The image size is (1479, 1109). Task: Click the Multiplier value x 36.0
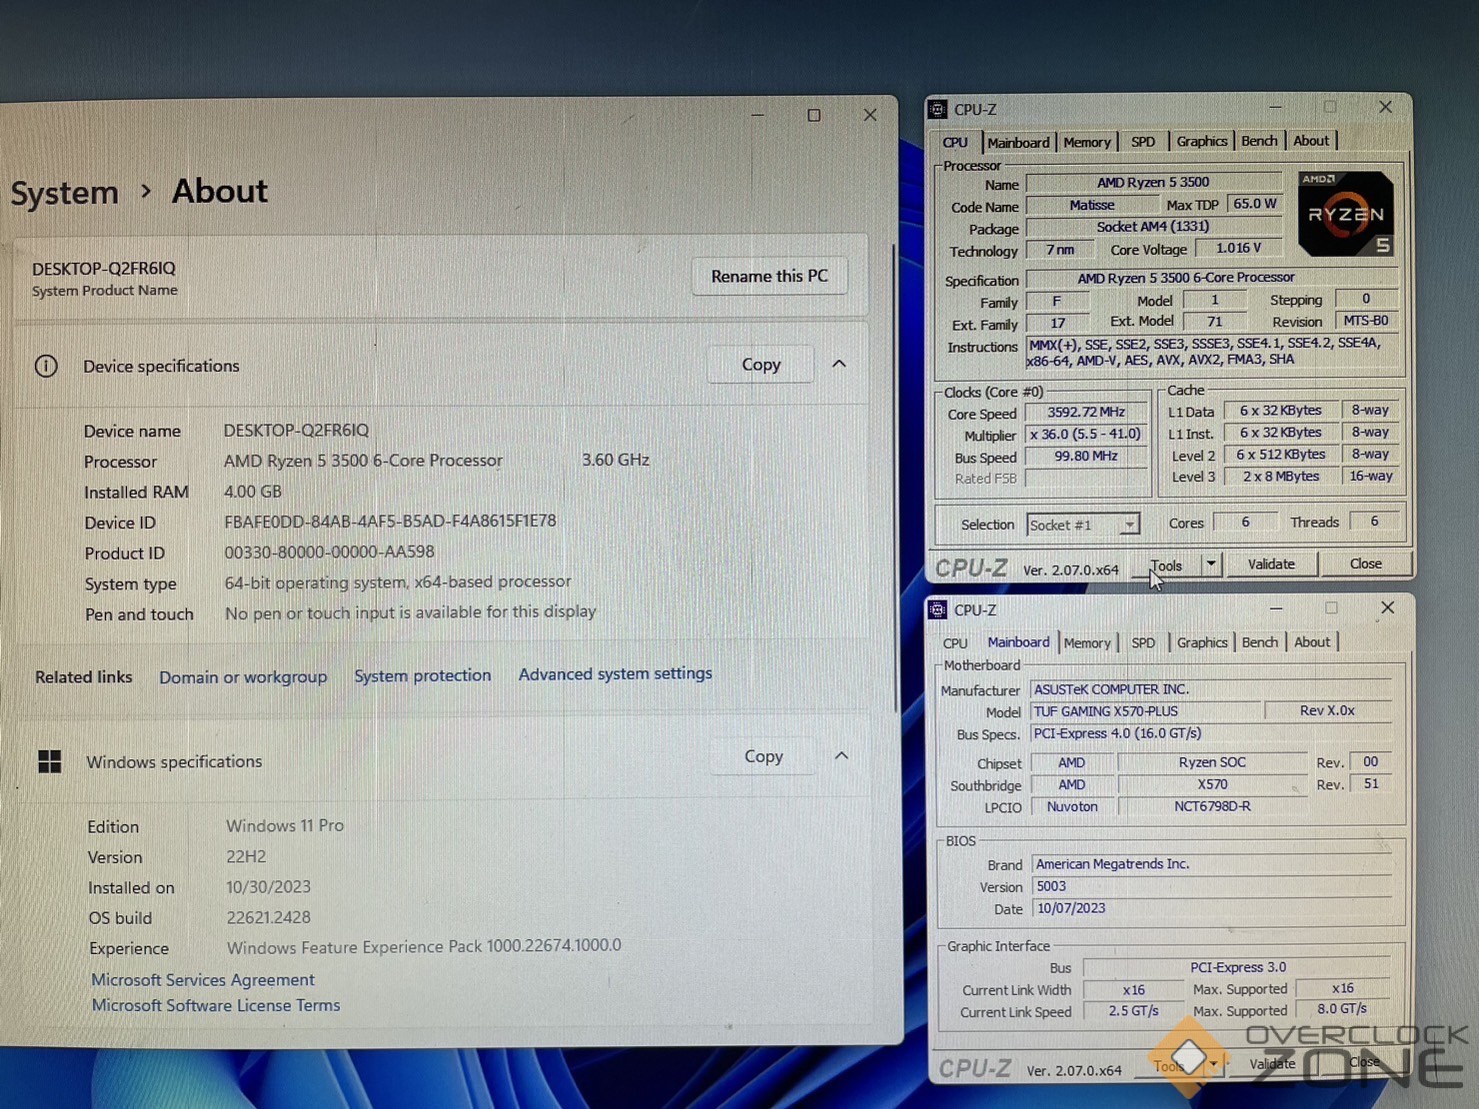(1086, 434)
